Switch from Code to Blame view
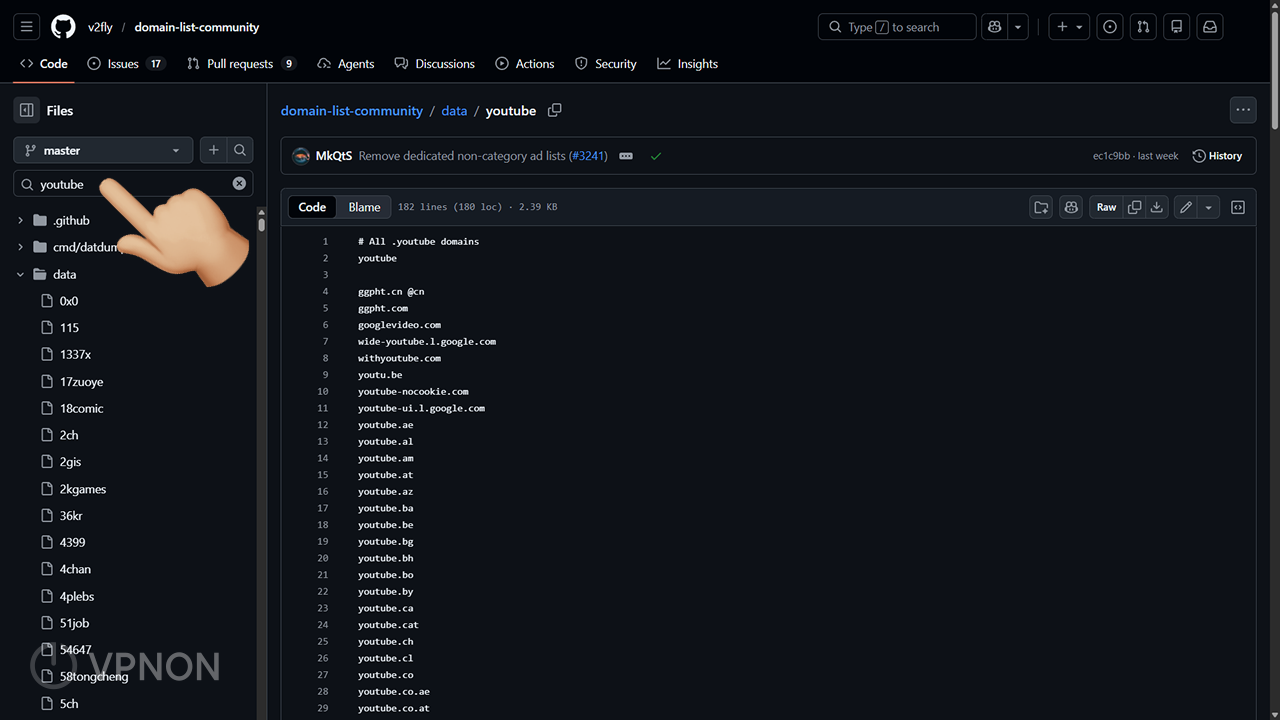Screen dimensions: 1280x720 (x=364, y=207)
